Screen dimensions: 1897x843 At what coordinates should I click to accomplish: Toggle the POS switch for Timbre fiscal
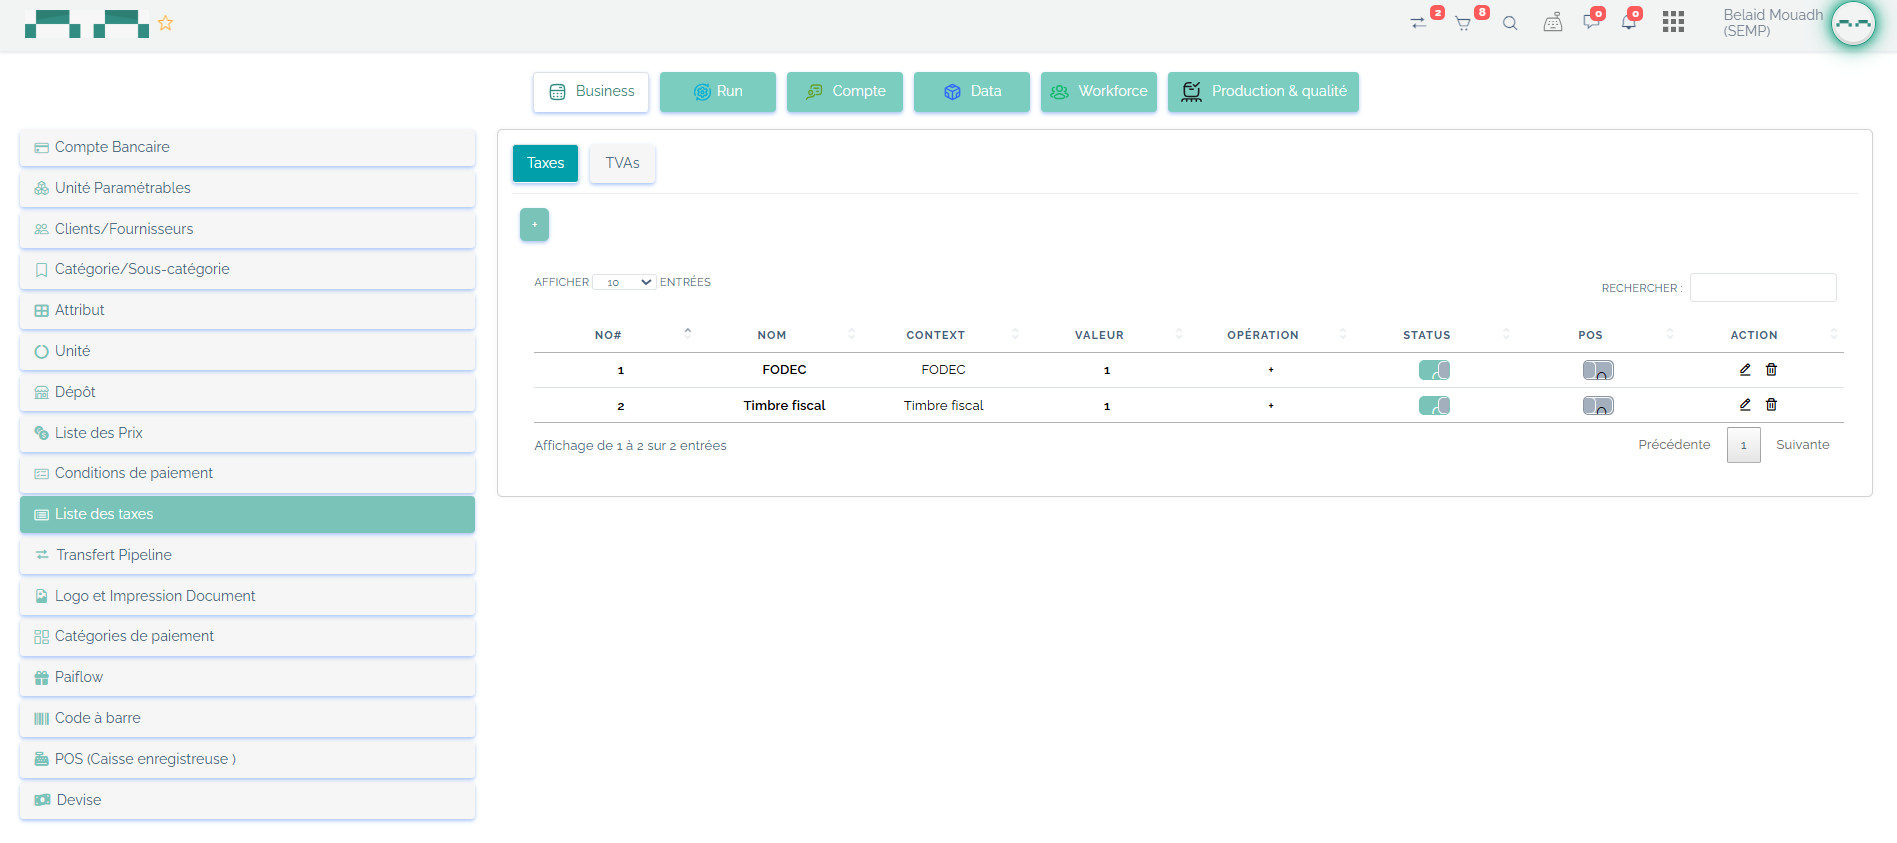(1598, 405)
